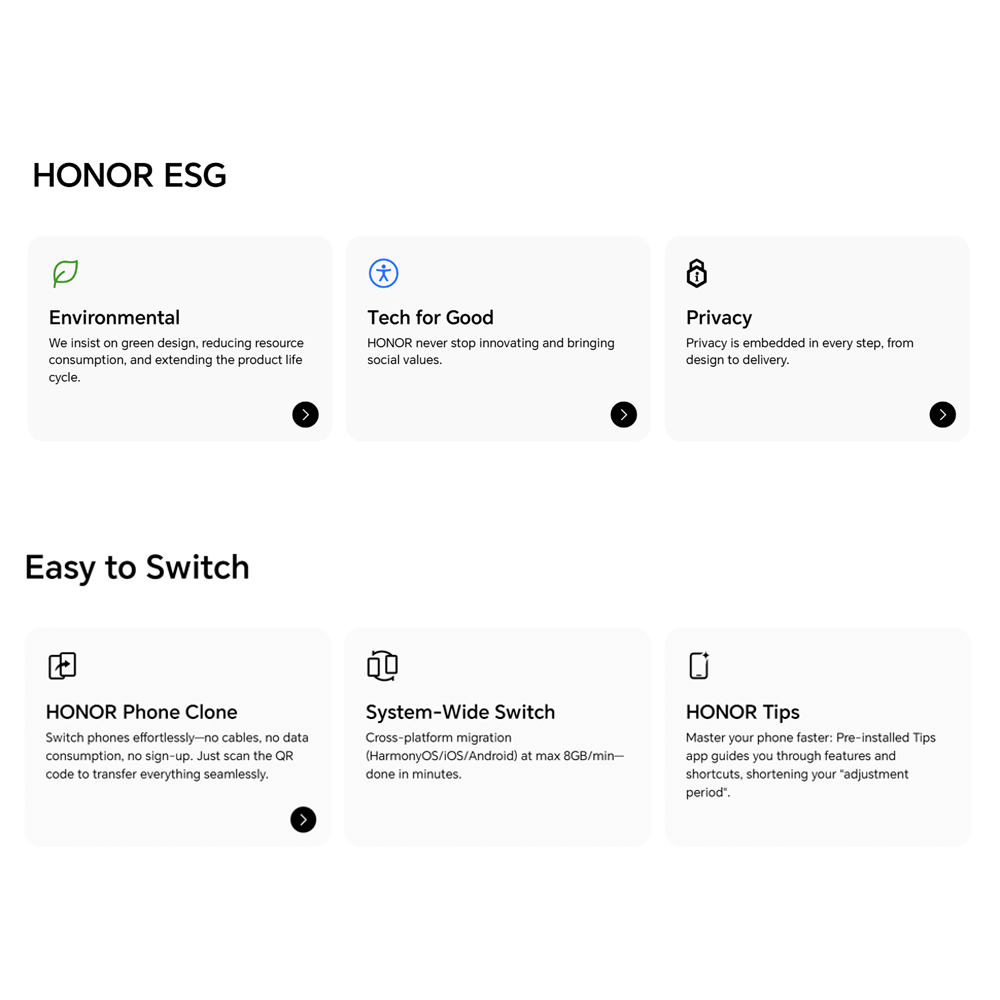1000x1000 pixels.
Task: Click the HONOR Tips phone sparkle icon
Action: [698, 665]
